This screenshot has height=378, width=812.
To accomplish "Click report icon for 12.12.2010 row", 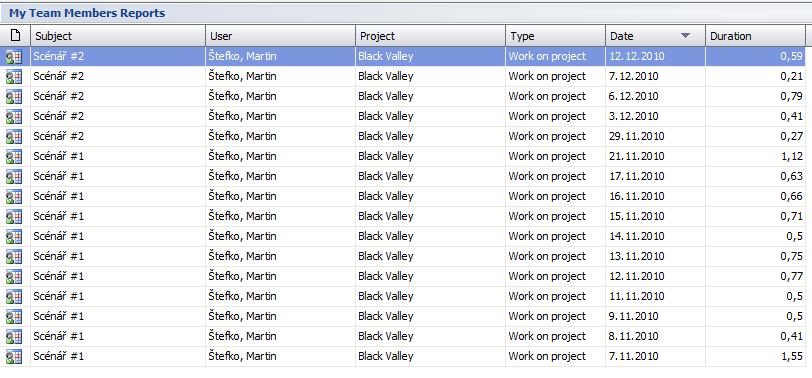I will [14, 57].
